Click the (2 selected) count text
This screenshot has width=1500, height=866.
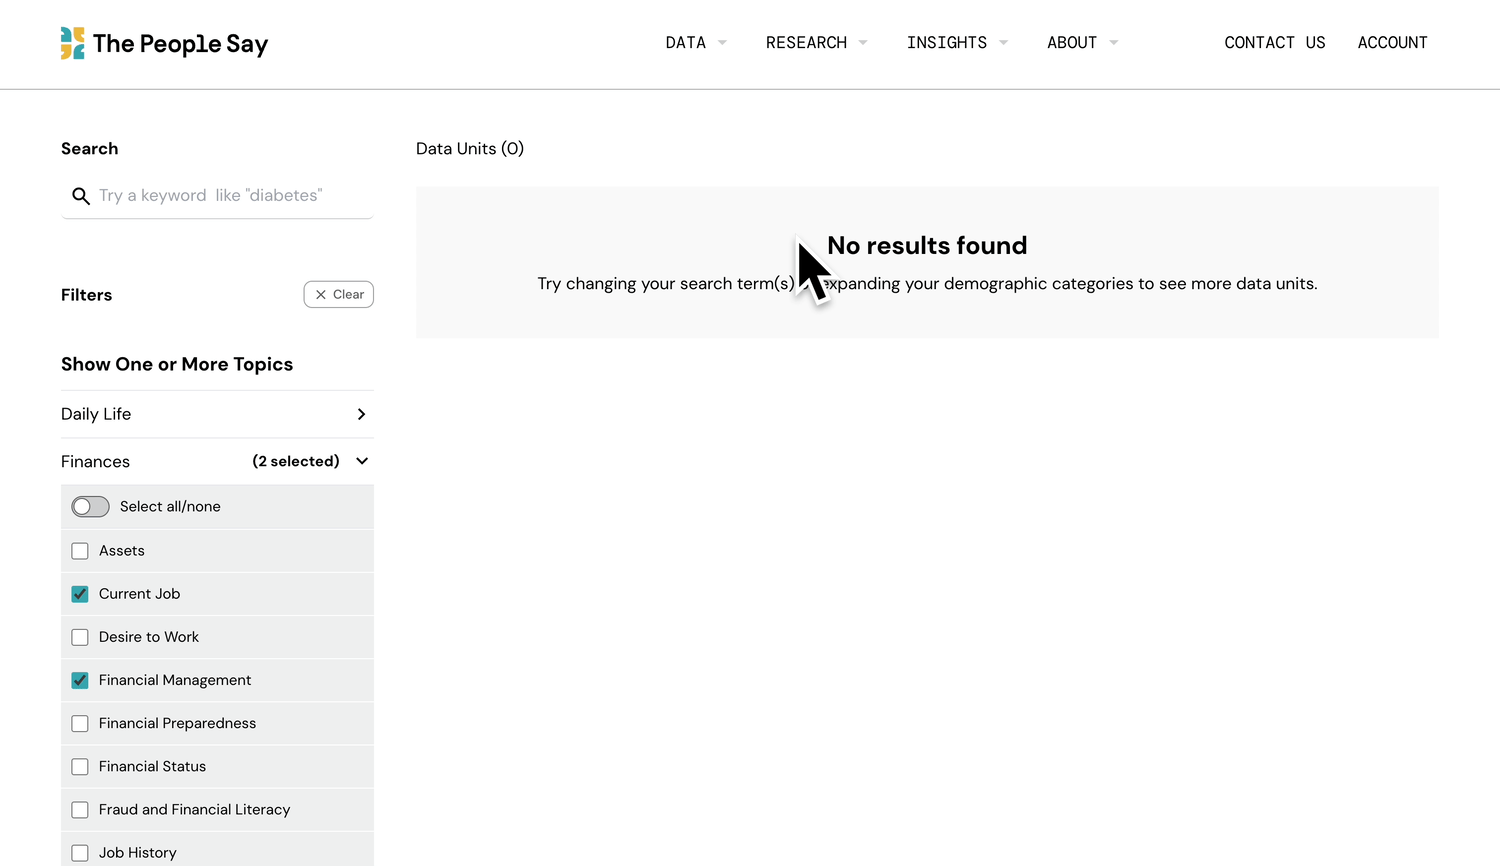[296, 461]
